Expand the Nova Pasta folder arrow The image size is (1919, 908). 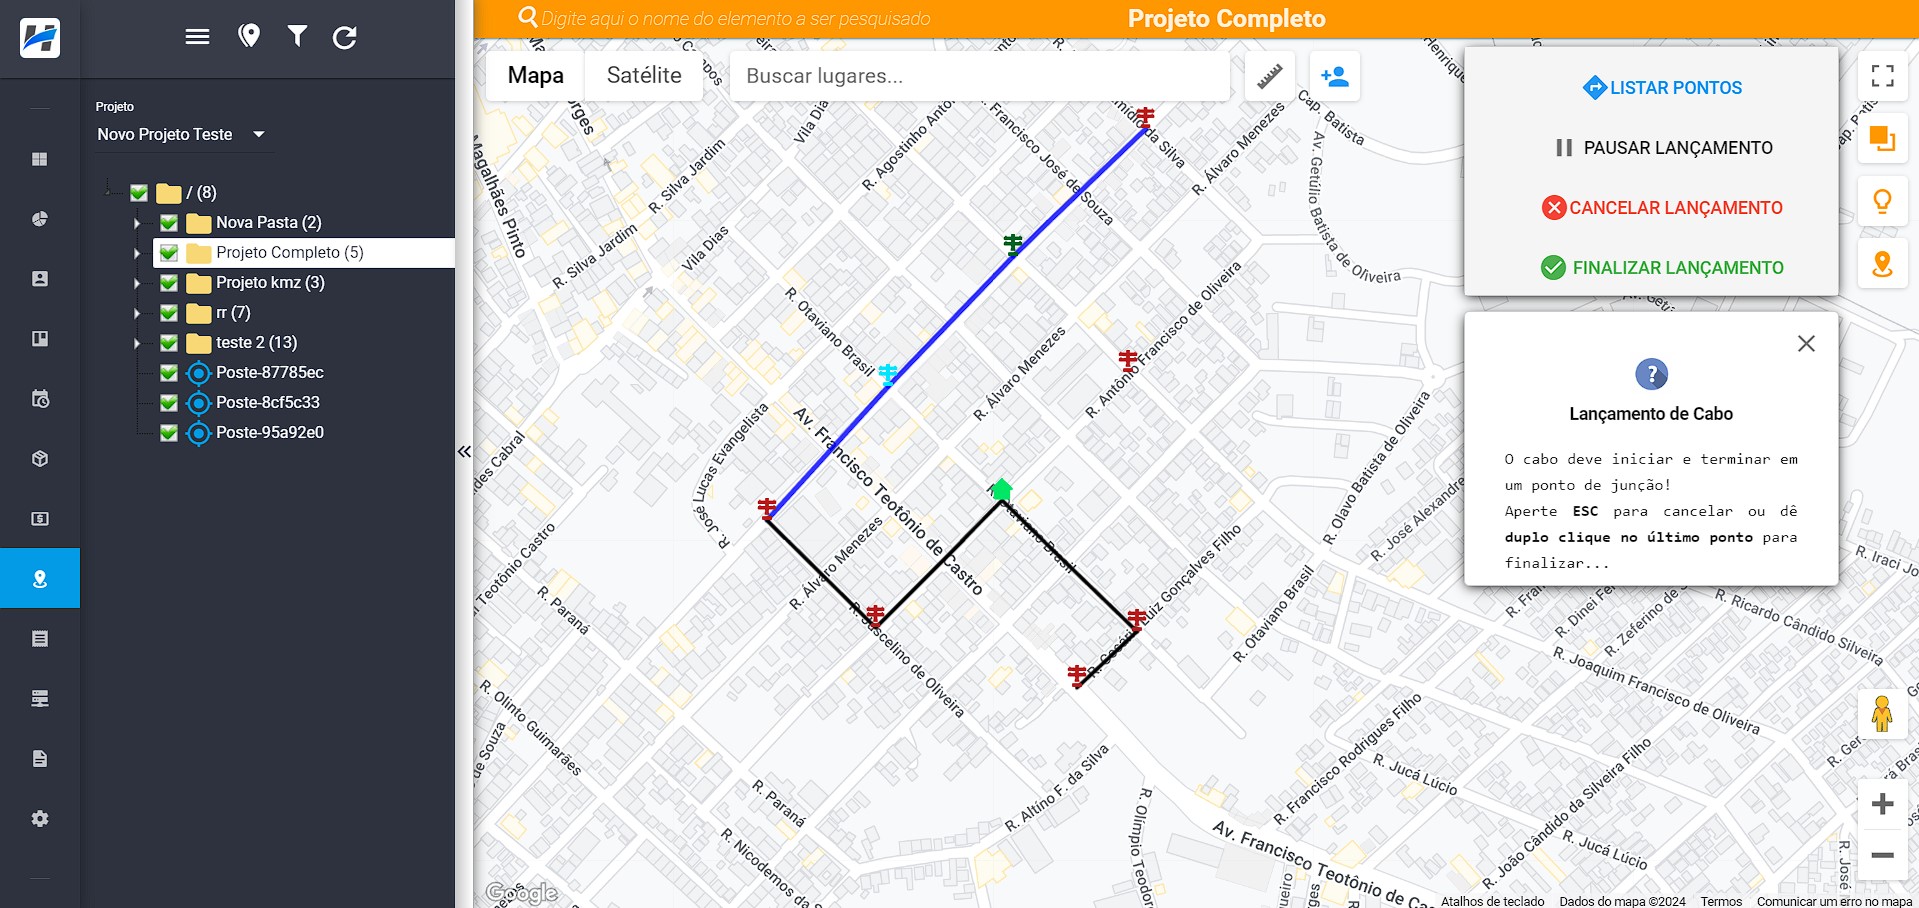[138, 223]
